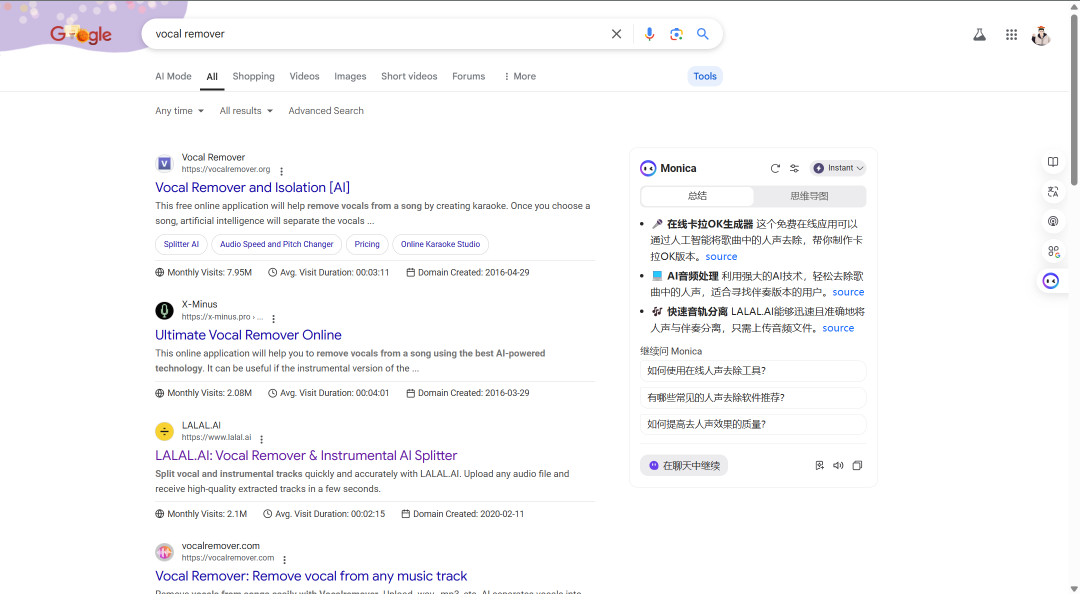Screen dimensions: 1080x594
Task: Clear the search box with X icon
Action: (x=616, y=34)
